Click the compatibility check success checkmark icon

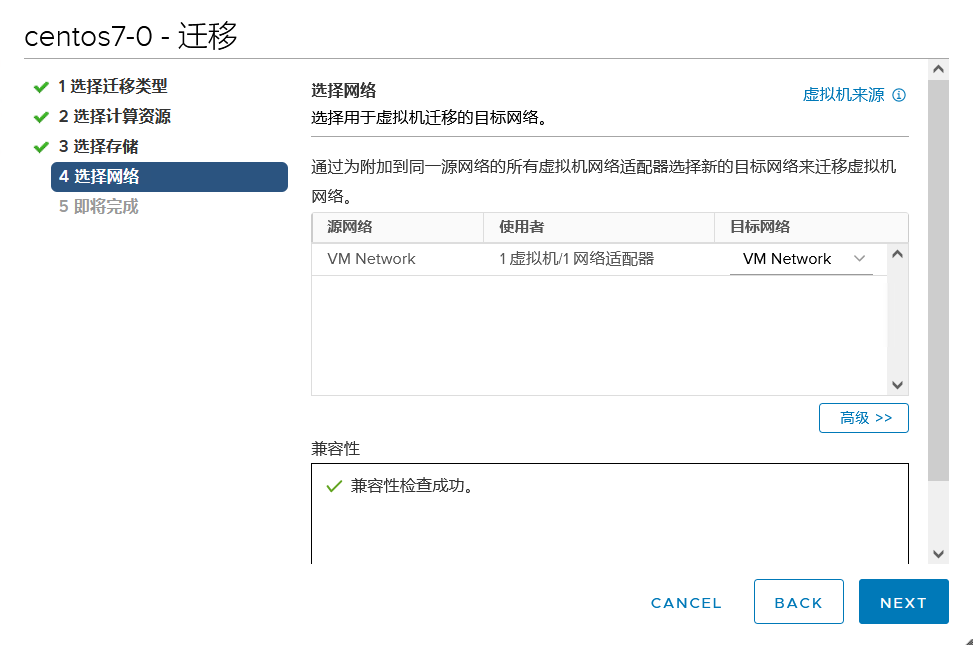click(334, 486)
